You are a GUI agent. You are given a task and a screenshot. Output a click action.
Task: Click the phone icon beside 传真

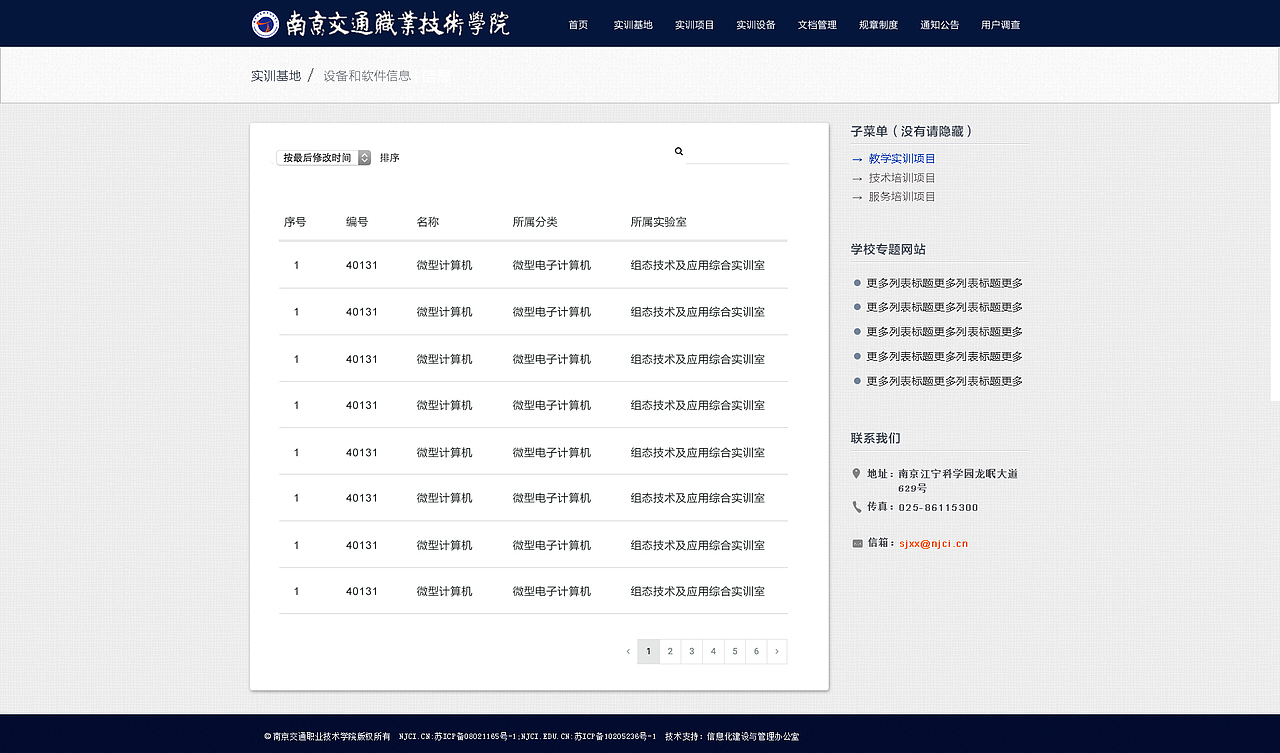857,507
